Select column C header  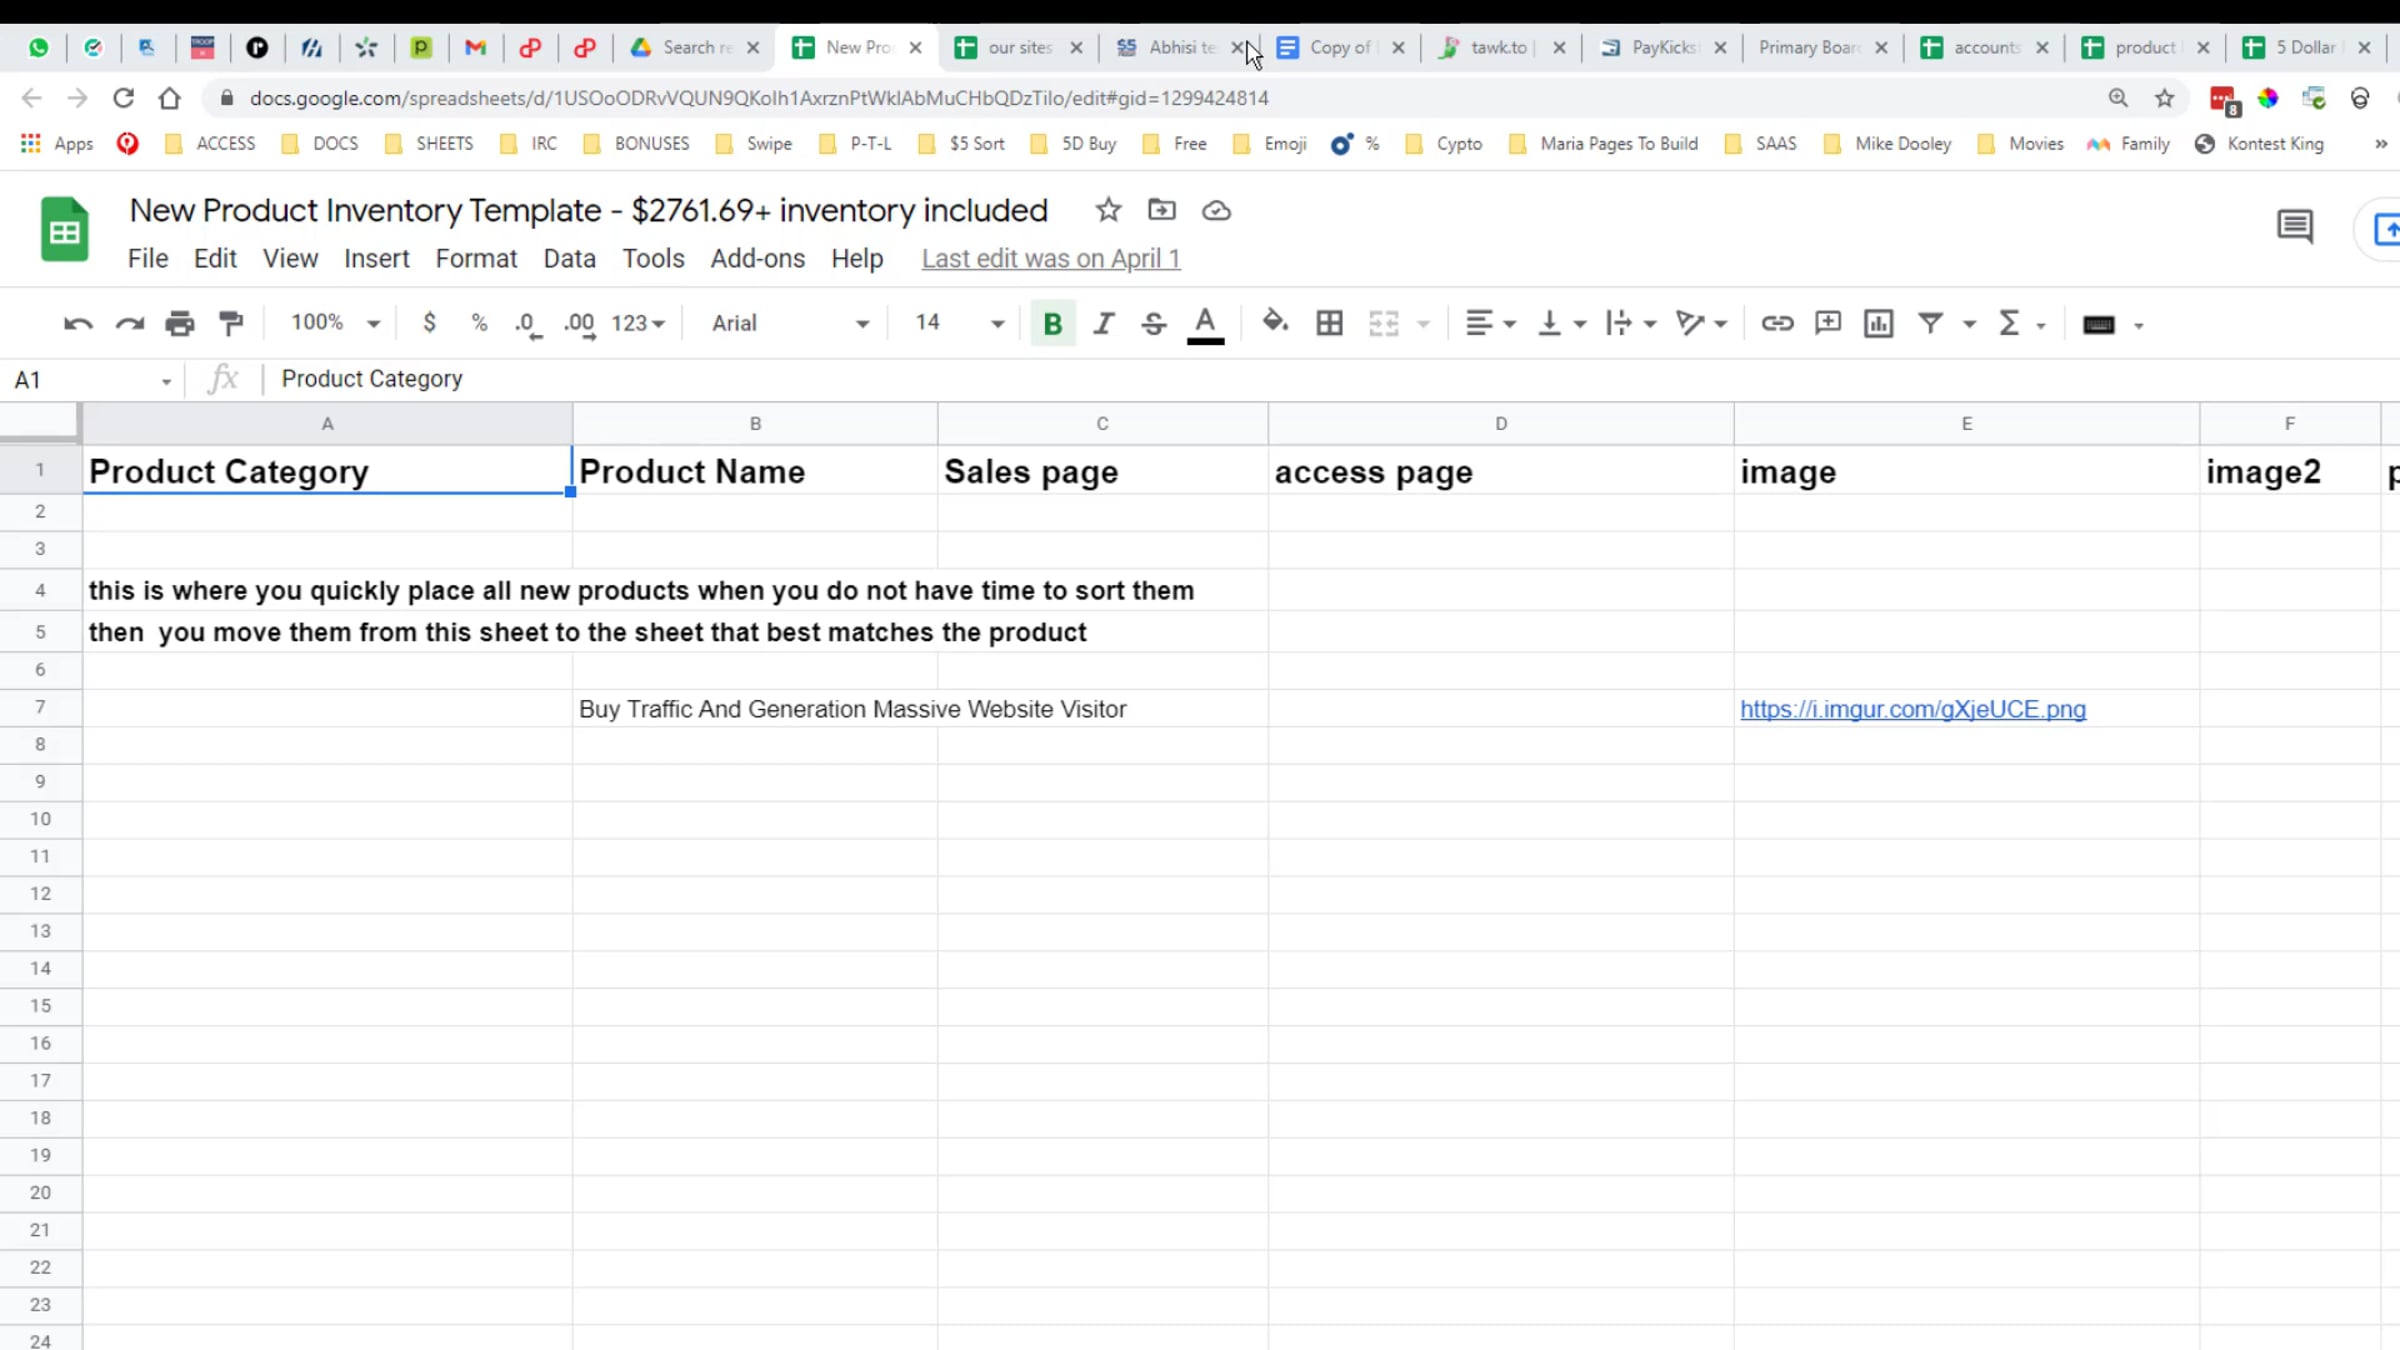tap(1103, 424)
